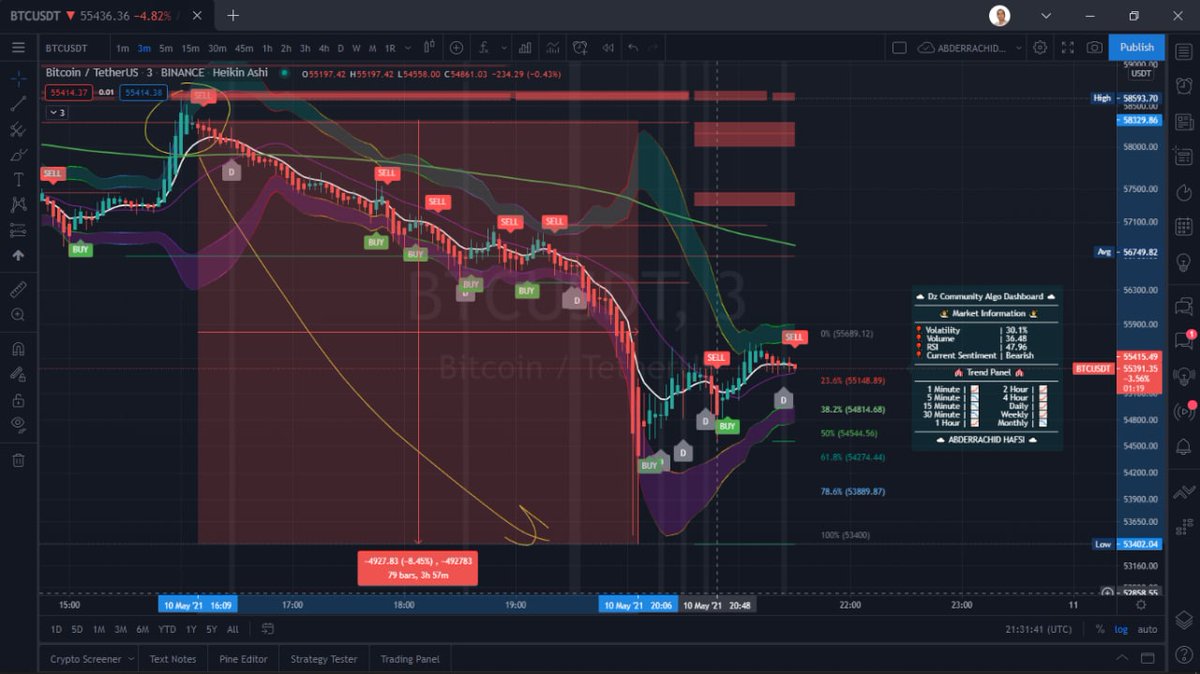Create alert with alarm clock toolbar icon
This screenshot has width=1200, height=674.
(579, 47)
